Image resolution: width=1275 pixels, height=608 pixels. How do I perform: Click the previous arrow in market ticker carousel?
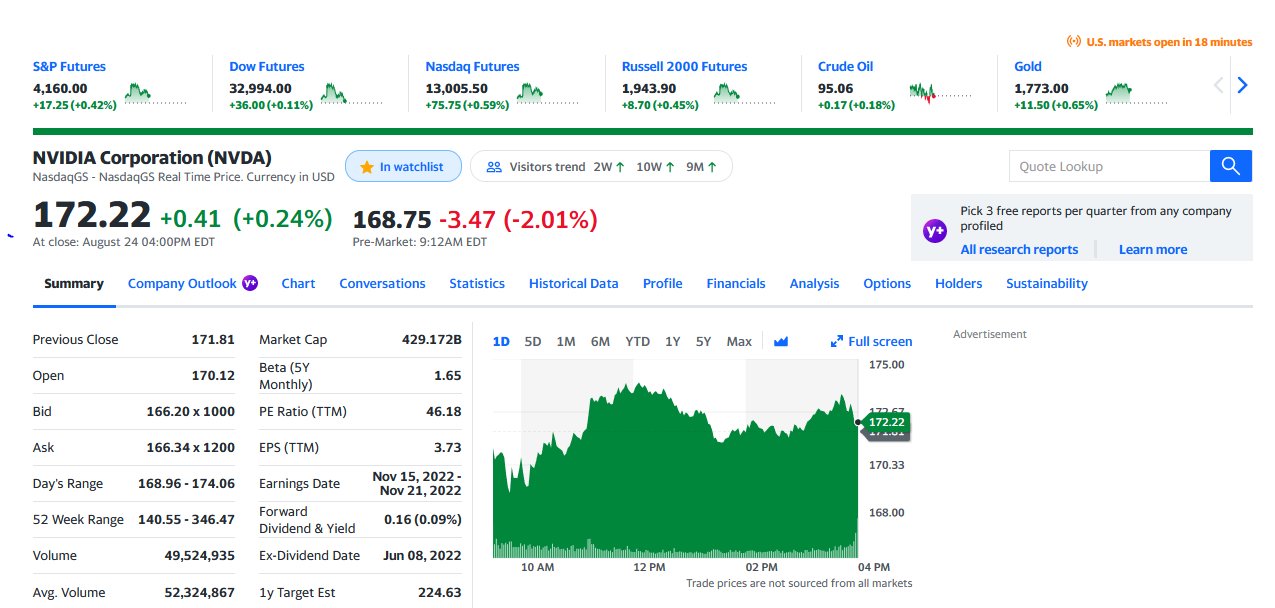(1218, 85)
